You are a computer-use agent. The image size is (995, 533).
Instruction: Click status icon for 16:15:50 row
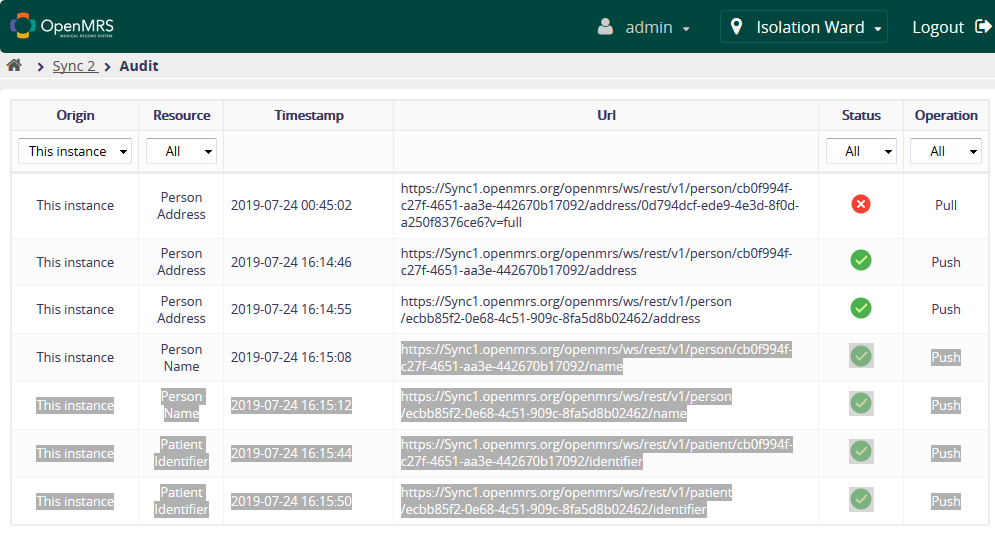click(860, 500)
